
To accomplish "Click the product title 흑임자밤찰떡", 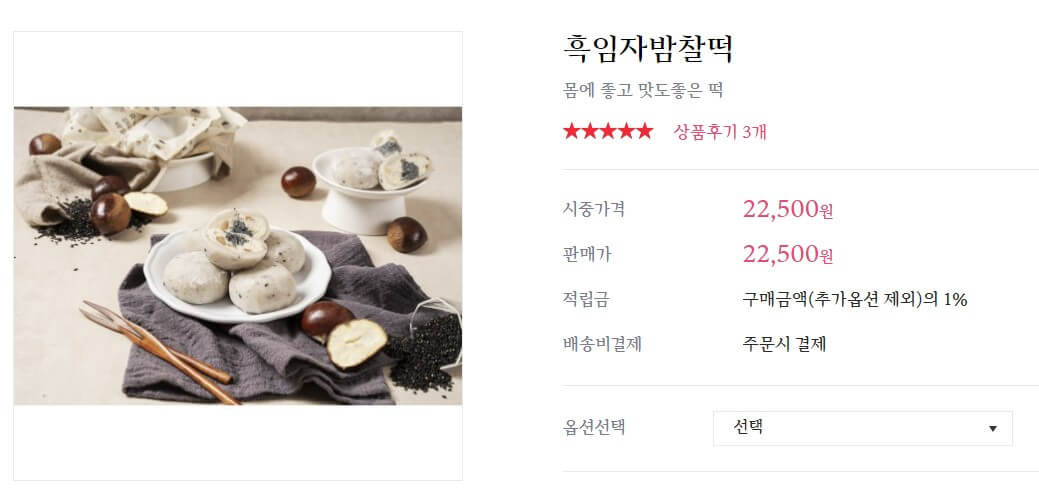I will (x=649, y=50).
